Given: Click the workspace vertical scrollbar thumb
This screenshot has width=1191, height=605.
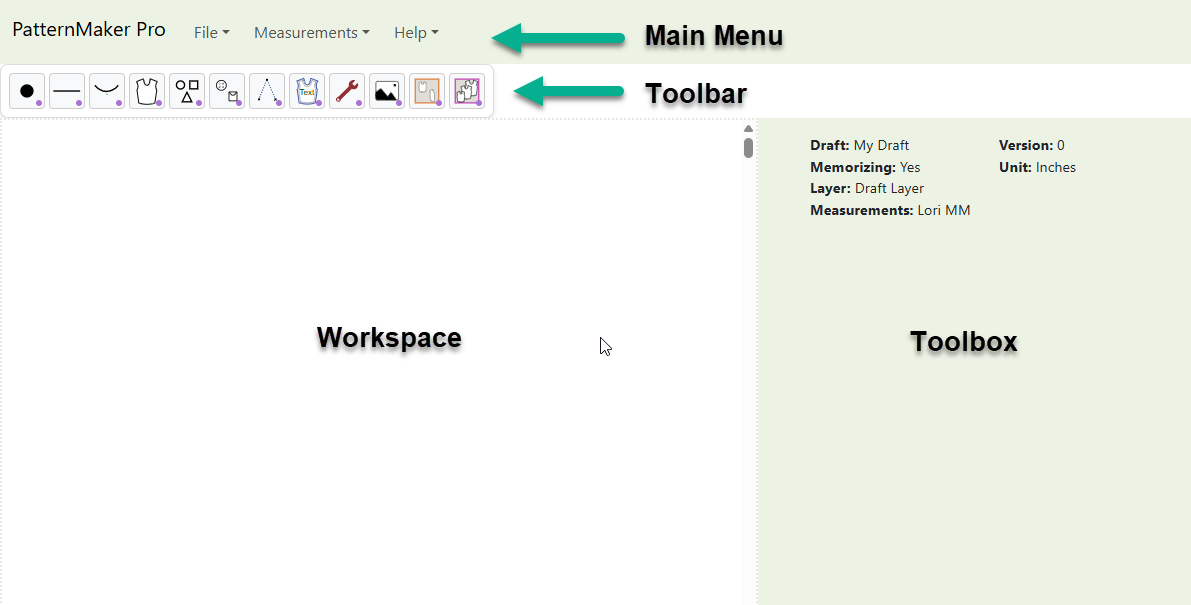Looking at the screenshot, I should (x=748, y=147).
